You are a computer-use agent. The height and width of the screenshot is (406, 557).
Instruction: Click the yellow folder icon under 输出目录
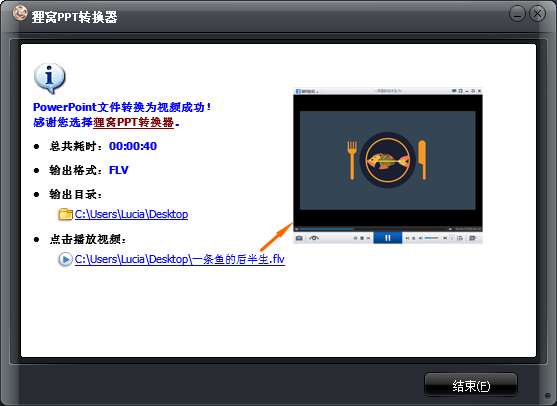click(65, 214)
